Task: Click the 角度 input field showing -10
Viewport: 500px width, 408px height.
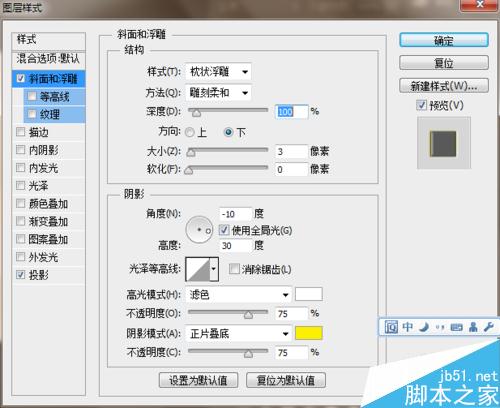Action: tap(235, 214)
